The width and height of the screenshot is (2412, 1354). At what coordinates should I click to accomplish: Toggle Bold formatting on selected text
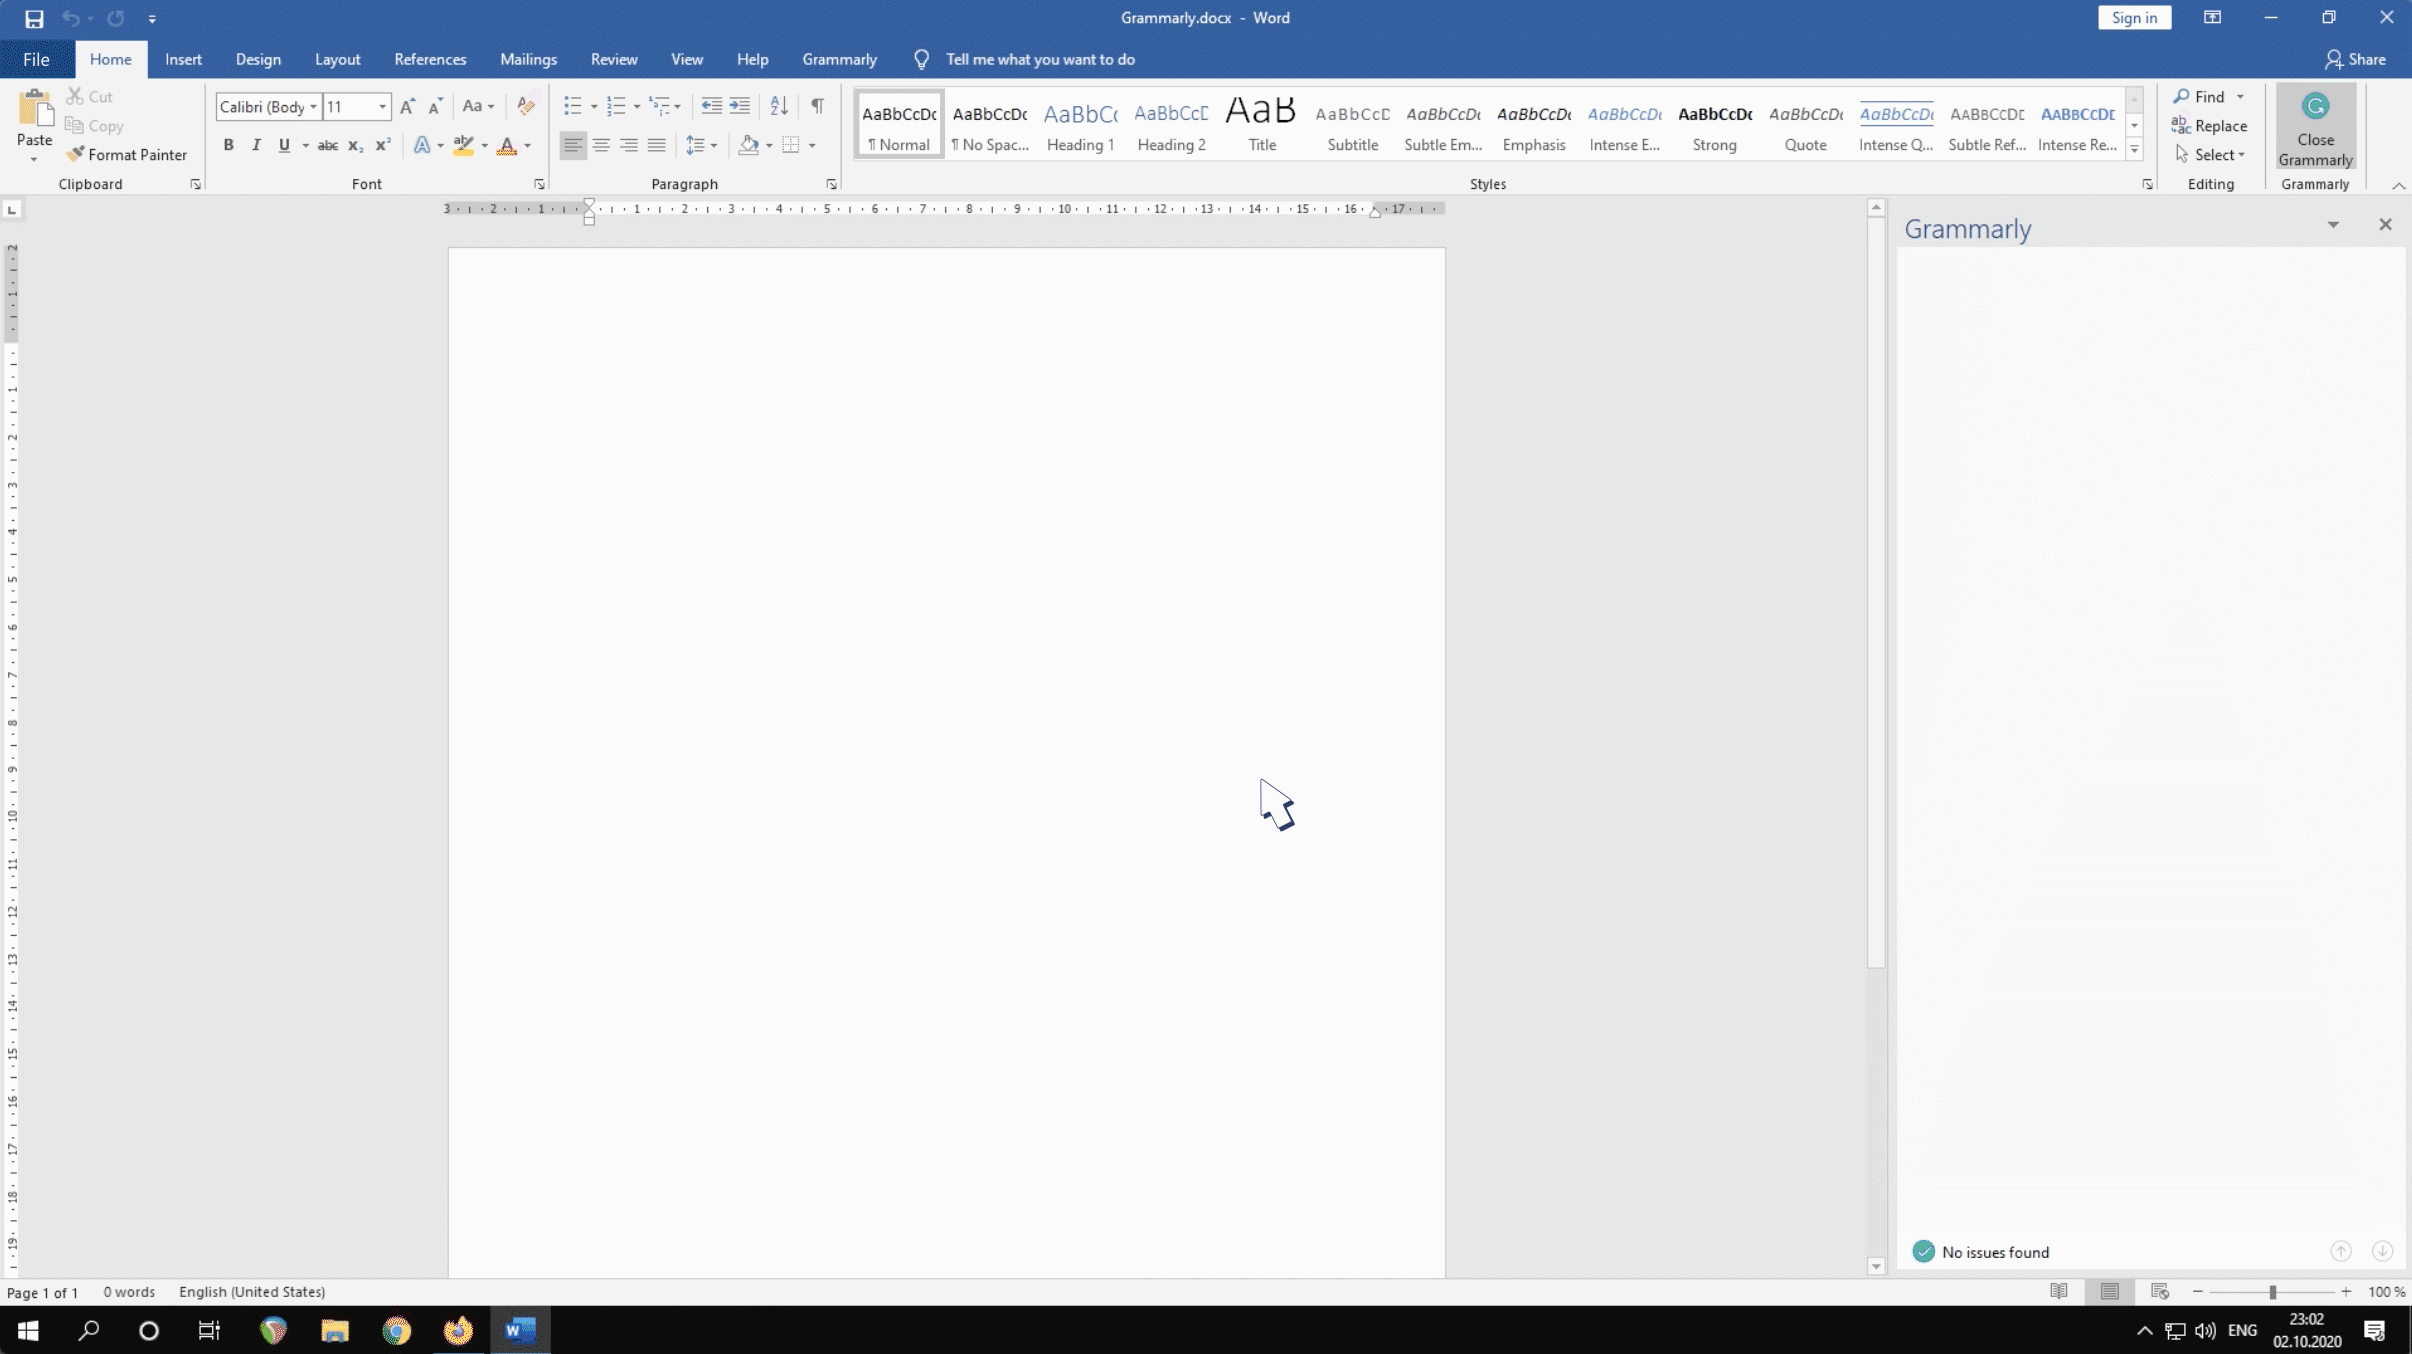click(227, 146)
